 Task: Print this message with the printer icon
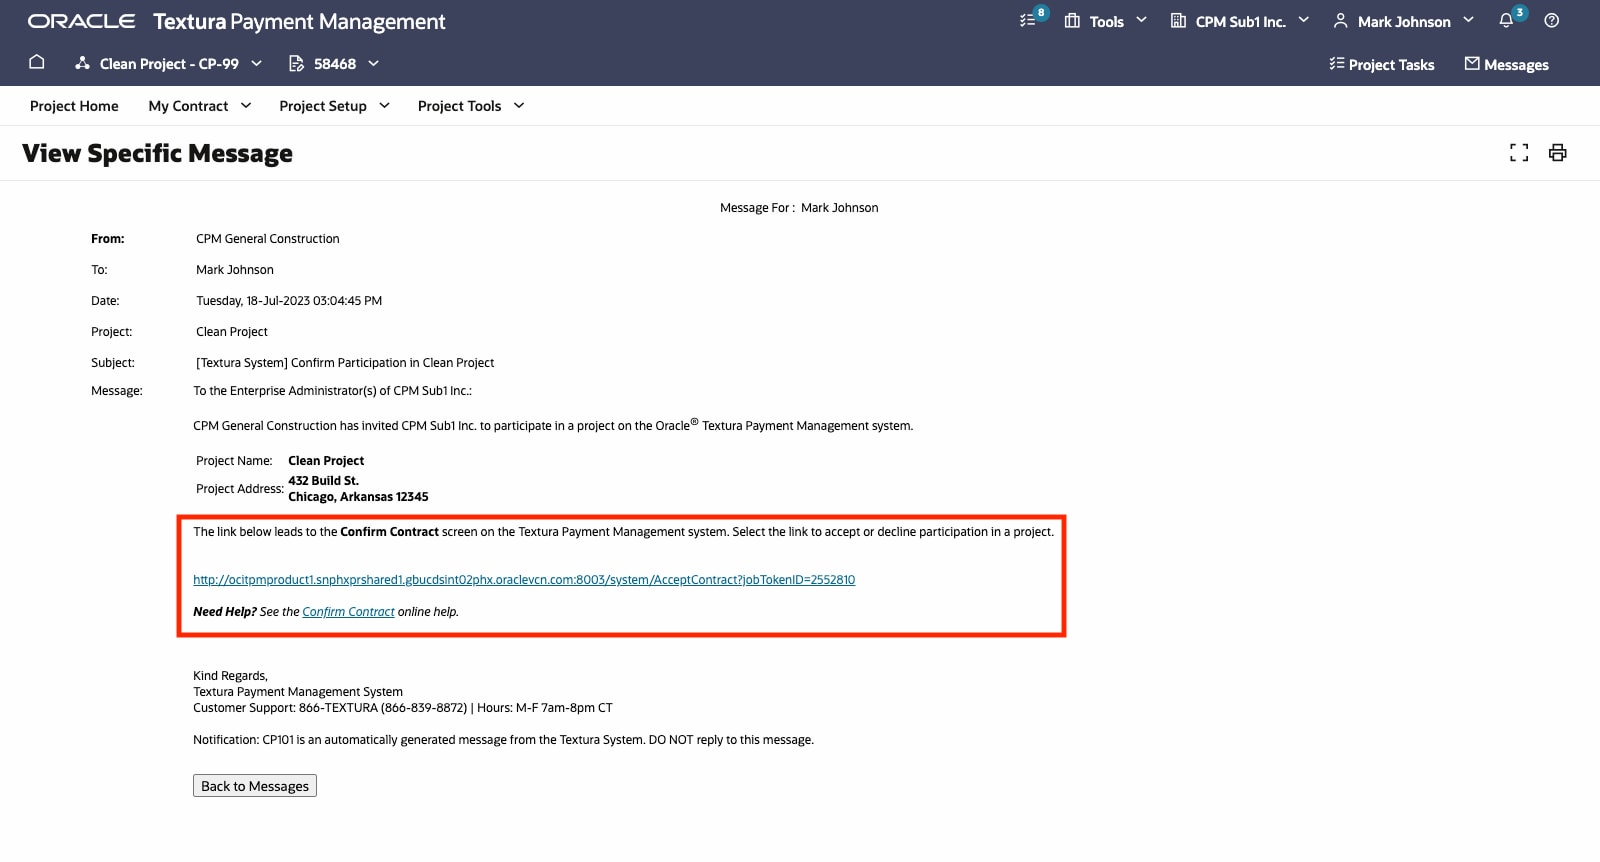[x=1557, y=153]
